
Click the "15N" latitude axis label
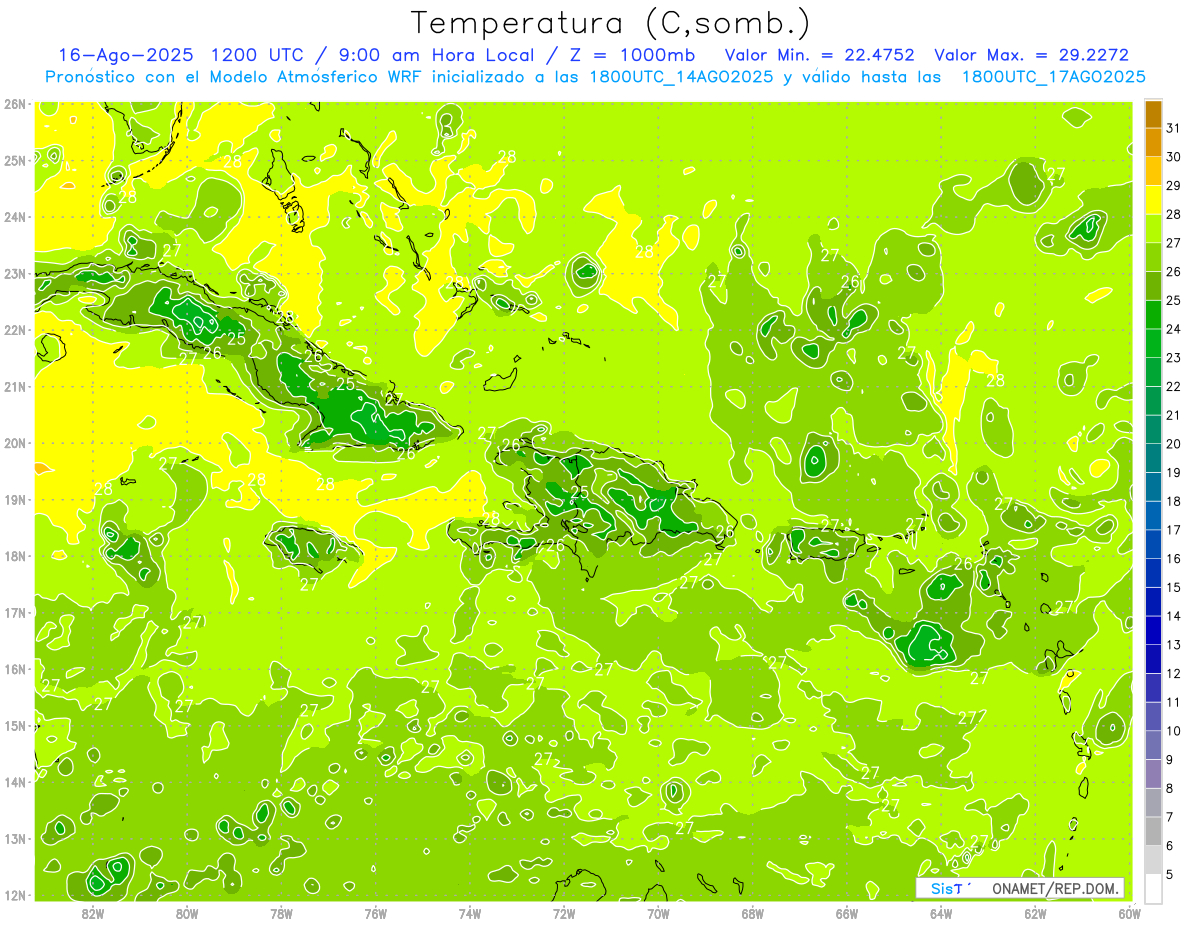[14, 725]
